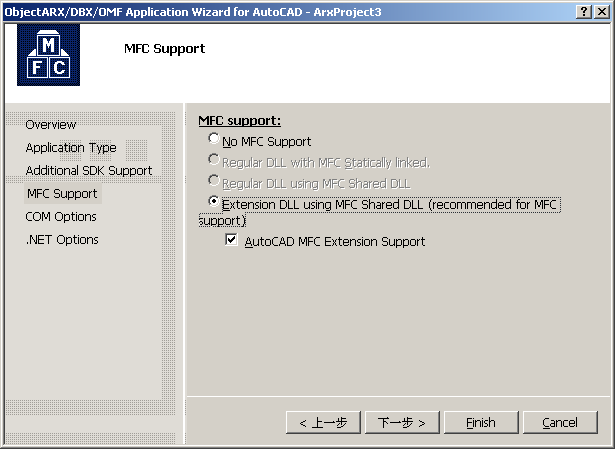
Task: Switch to the MFC Support page
Action: click(x=62, y=194)
